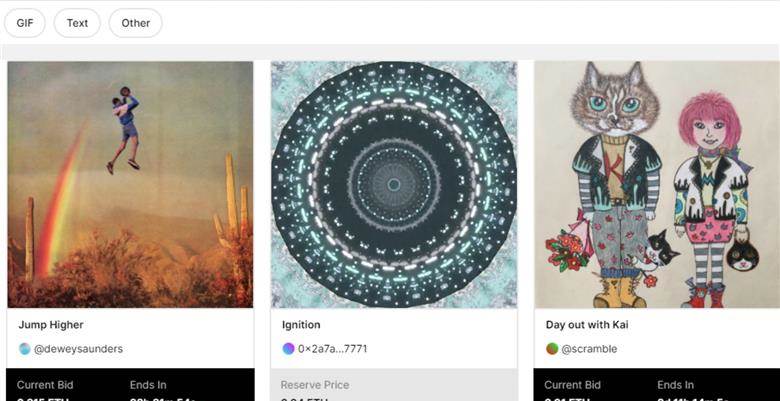The width and height of the screenshot is (780, 401).
Task: Visit the @scramble profile
Action: [589, 349]
